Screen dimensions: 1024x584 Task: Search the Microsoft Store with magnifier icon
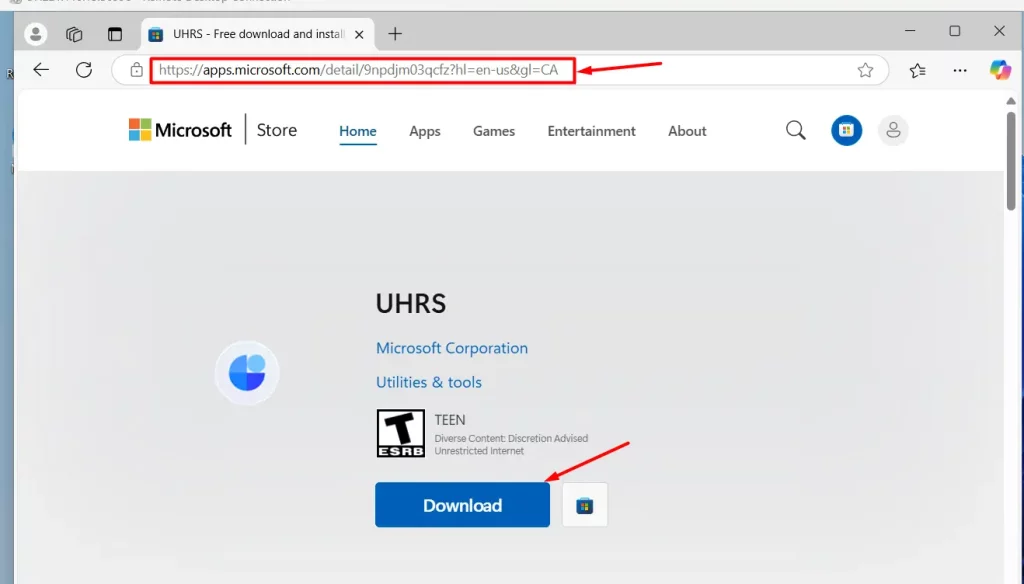(x=795, y=130)
